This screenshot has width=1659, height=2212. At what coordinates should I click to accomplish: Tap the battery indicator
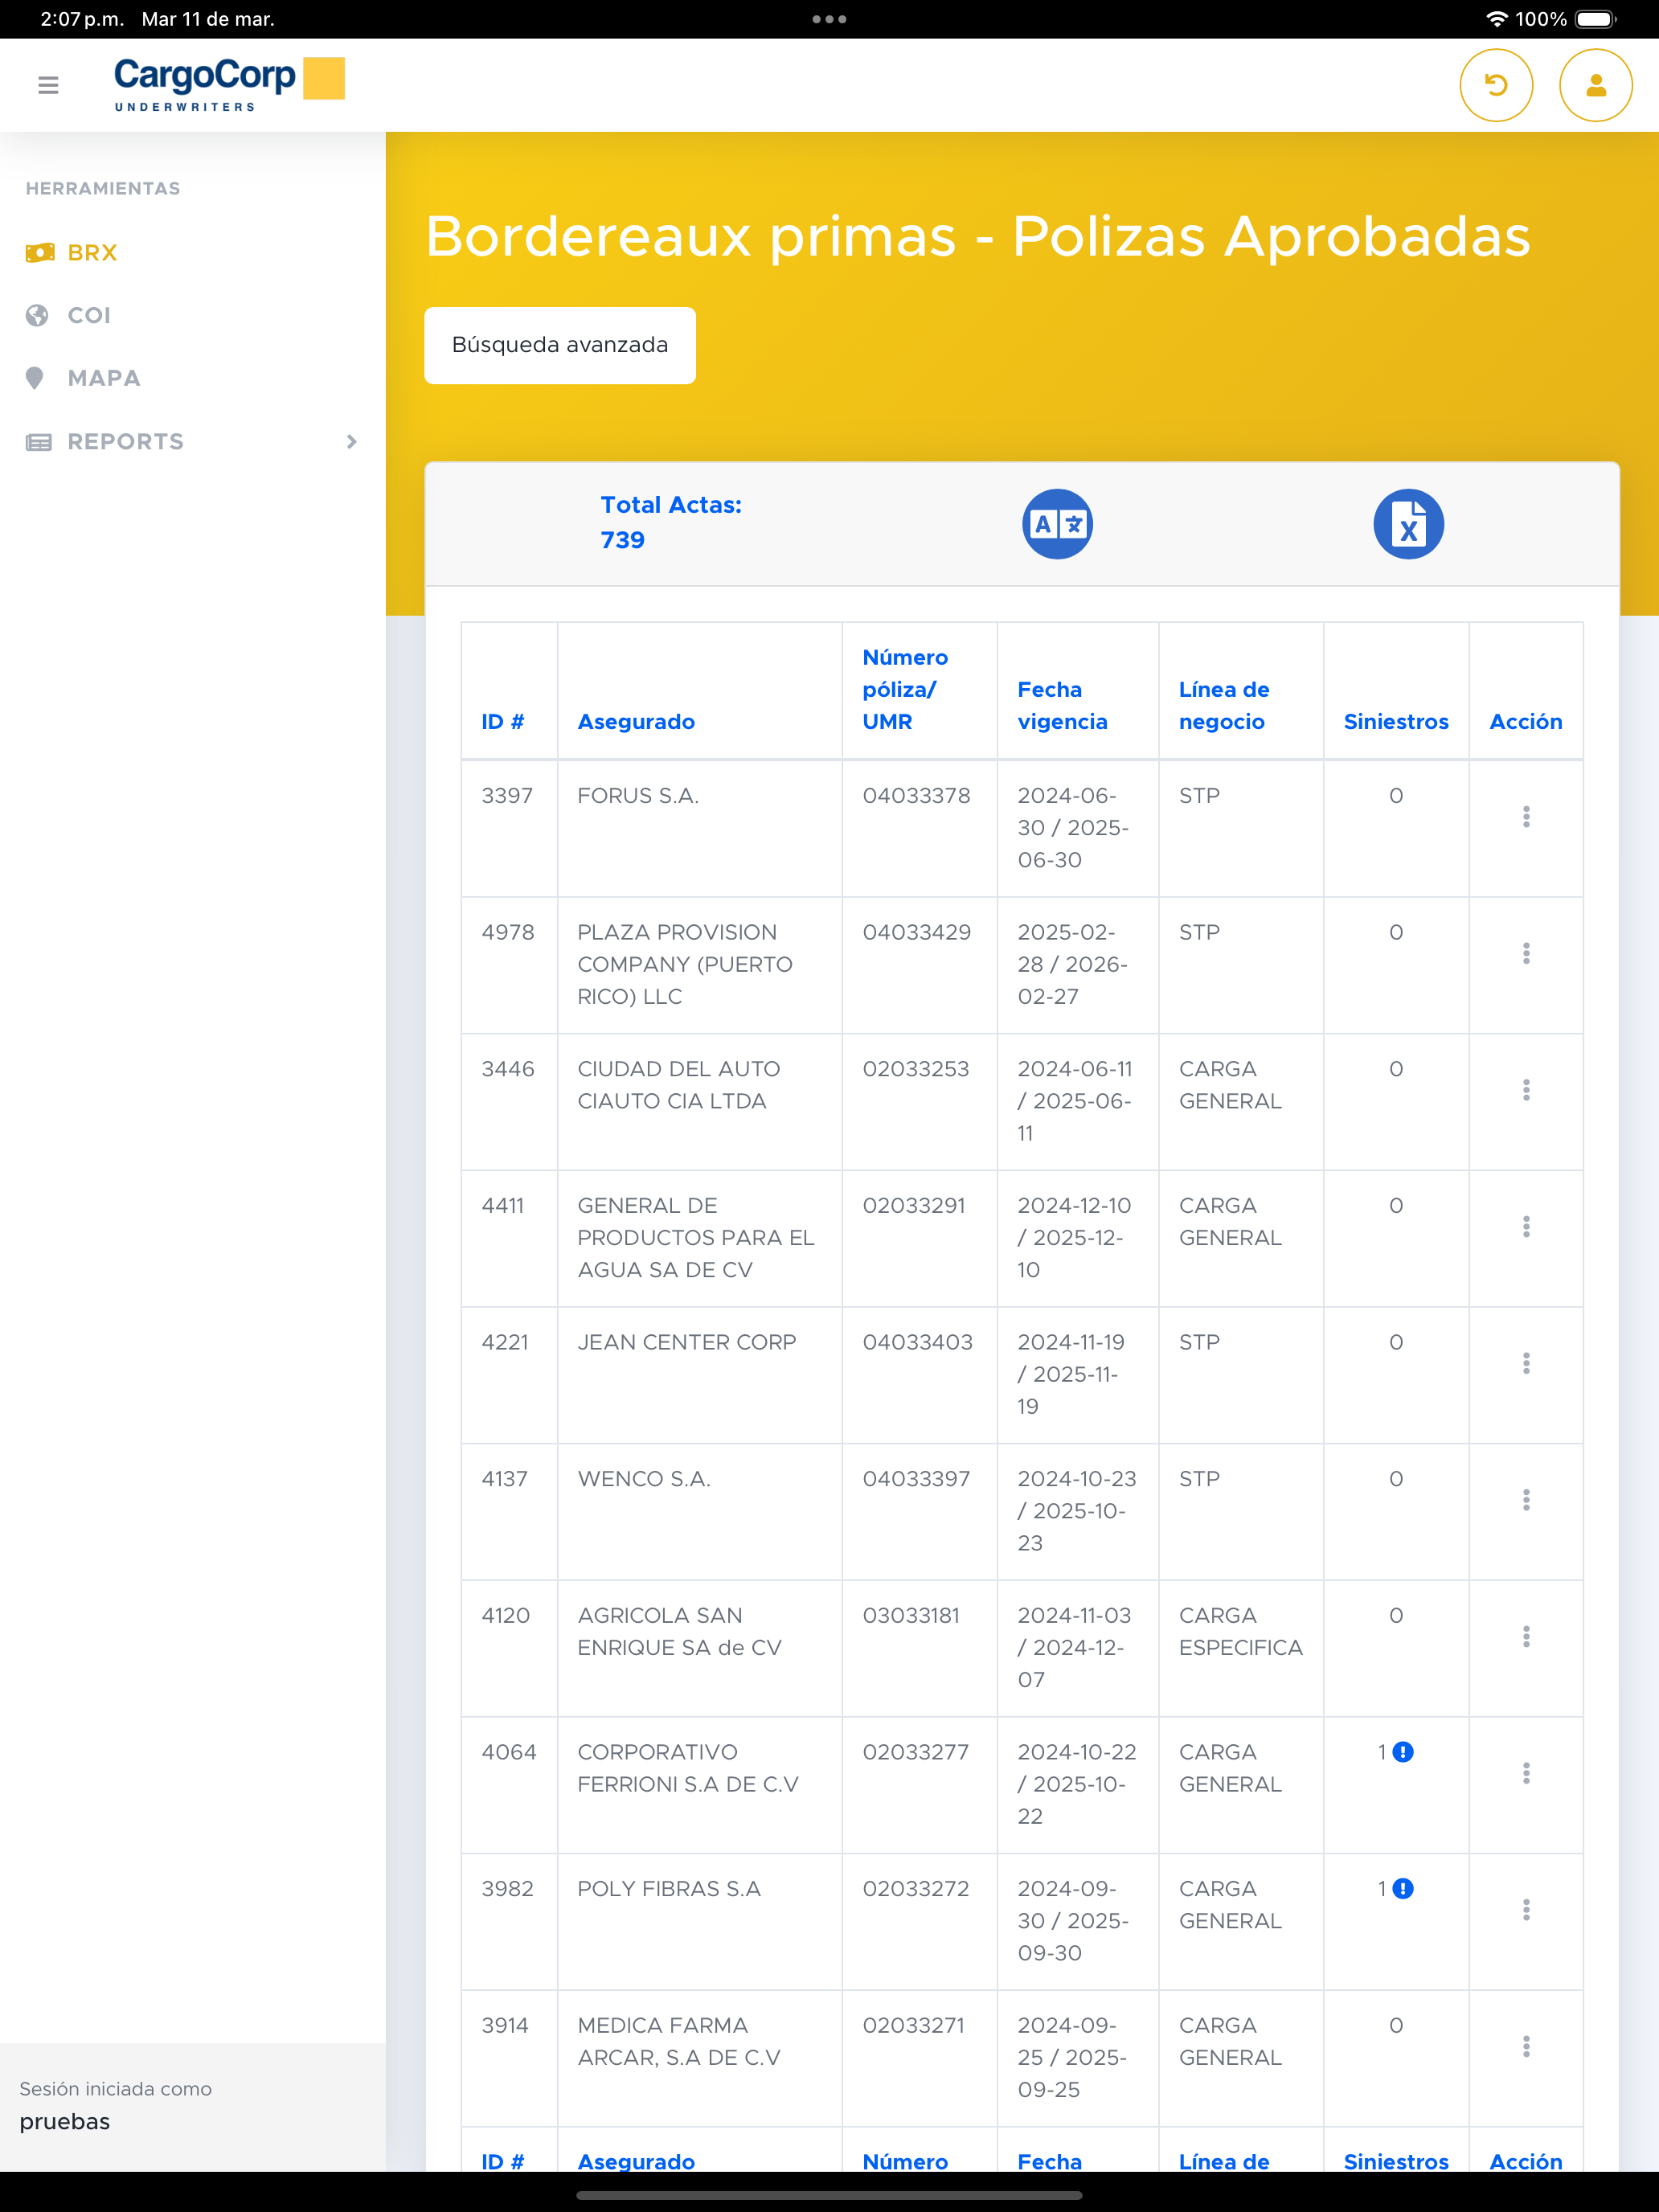(x=1596, y=19)
